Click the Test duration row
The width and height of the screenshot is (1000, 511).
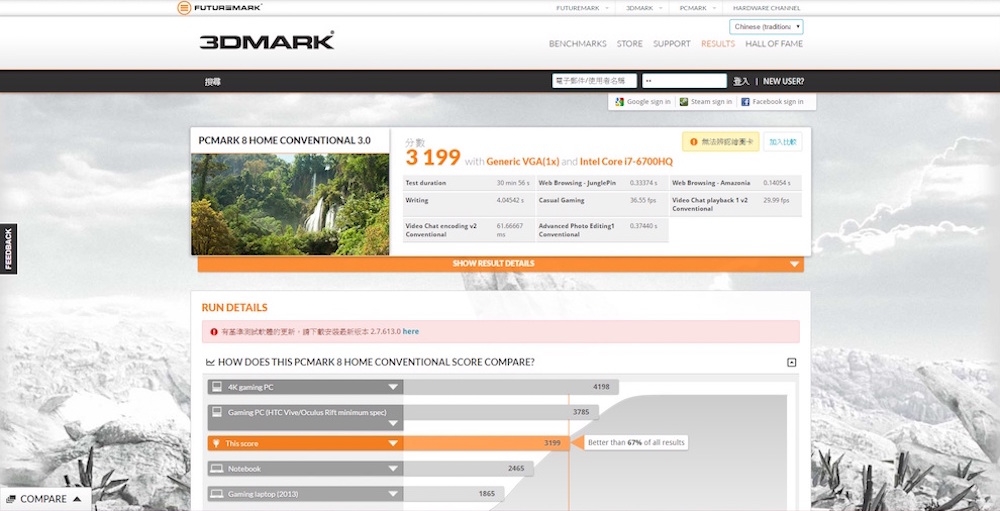[x=468, y=183]
